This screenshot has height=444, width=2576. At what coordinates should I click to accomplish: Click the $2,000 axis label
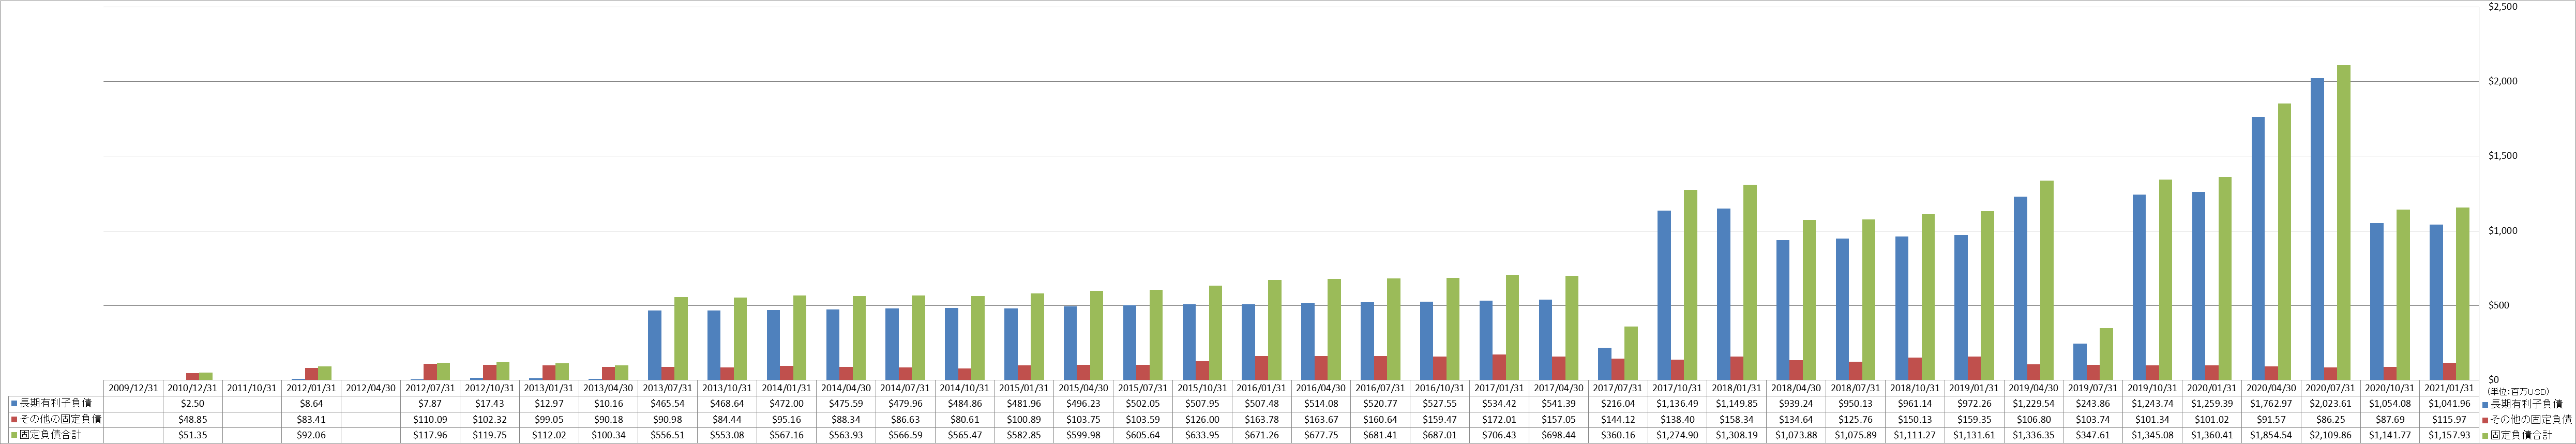click(x=2503, y=82)
